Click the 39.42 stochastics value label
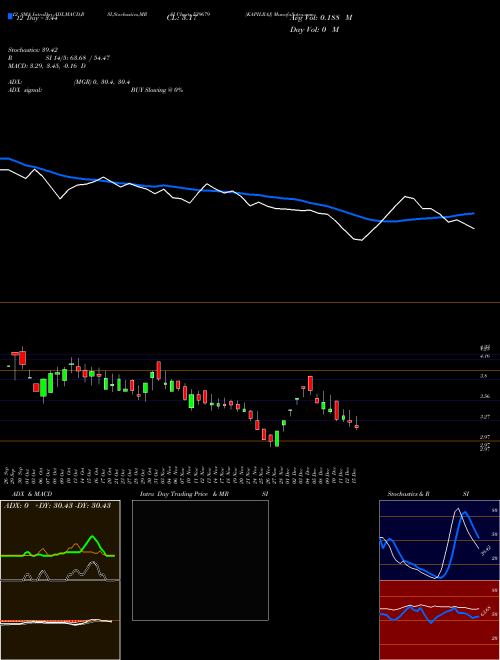Image resolution: width=500 pixels, height=660 pixels. coord(486,550)
